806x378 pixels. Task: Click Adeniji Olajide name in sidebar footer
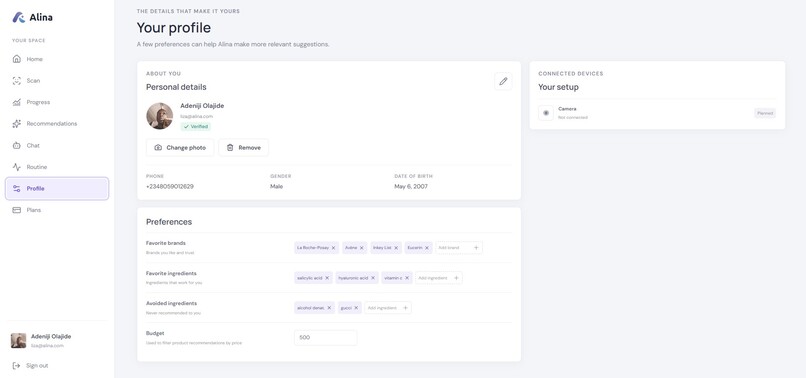coord(51,336)
